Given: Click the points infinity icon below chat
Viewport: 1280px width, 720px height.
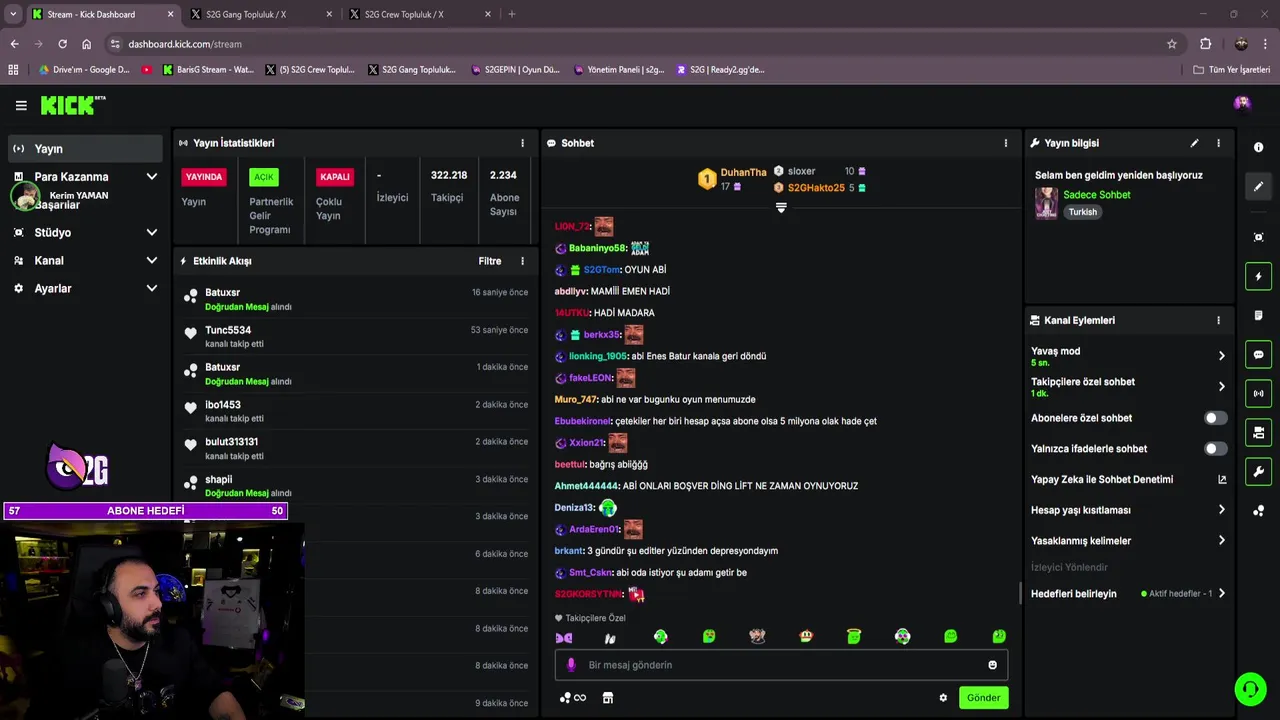Looking at the screenshot, I should point(573,698).
